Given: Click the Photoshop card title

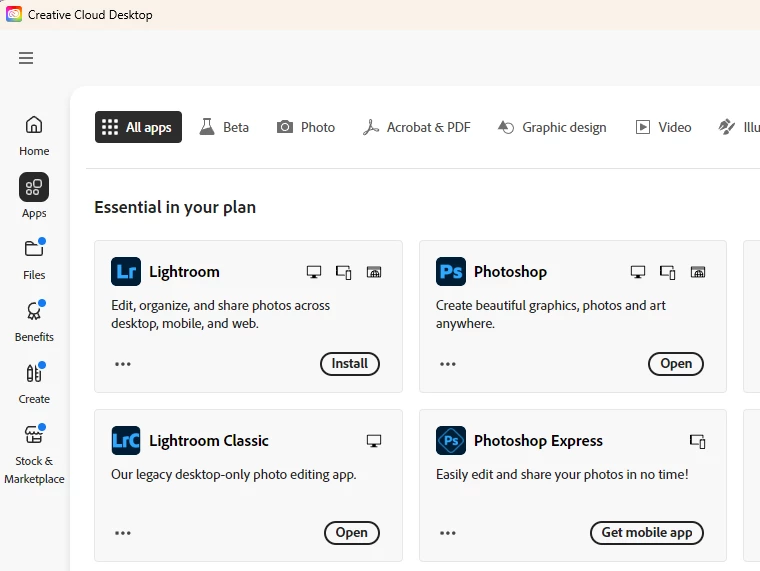Looking at the screenshot, I should pyautogui.click(x=510, y=272).
